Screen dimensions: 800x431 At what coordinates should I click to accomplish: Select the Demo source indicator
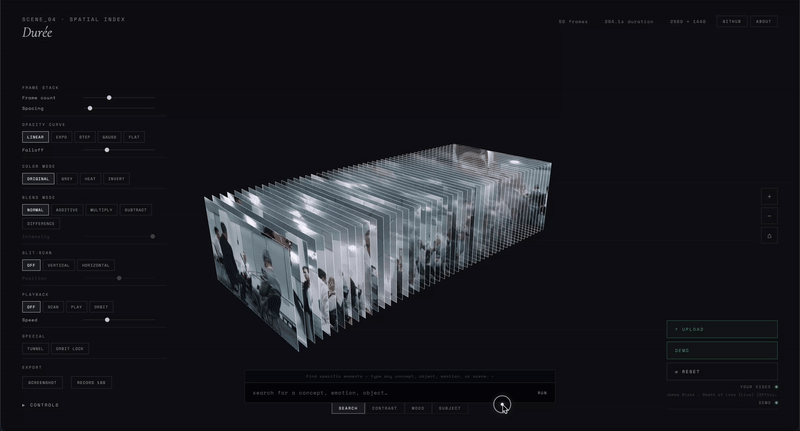(x=768, y=403)
